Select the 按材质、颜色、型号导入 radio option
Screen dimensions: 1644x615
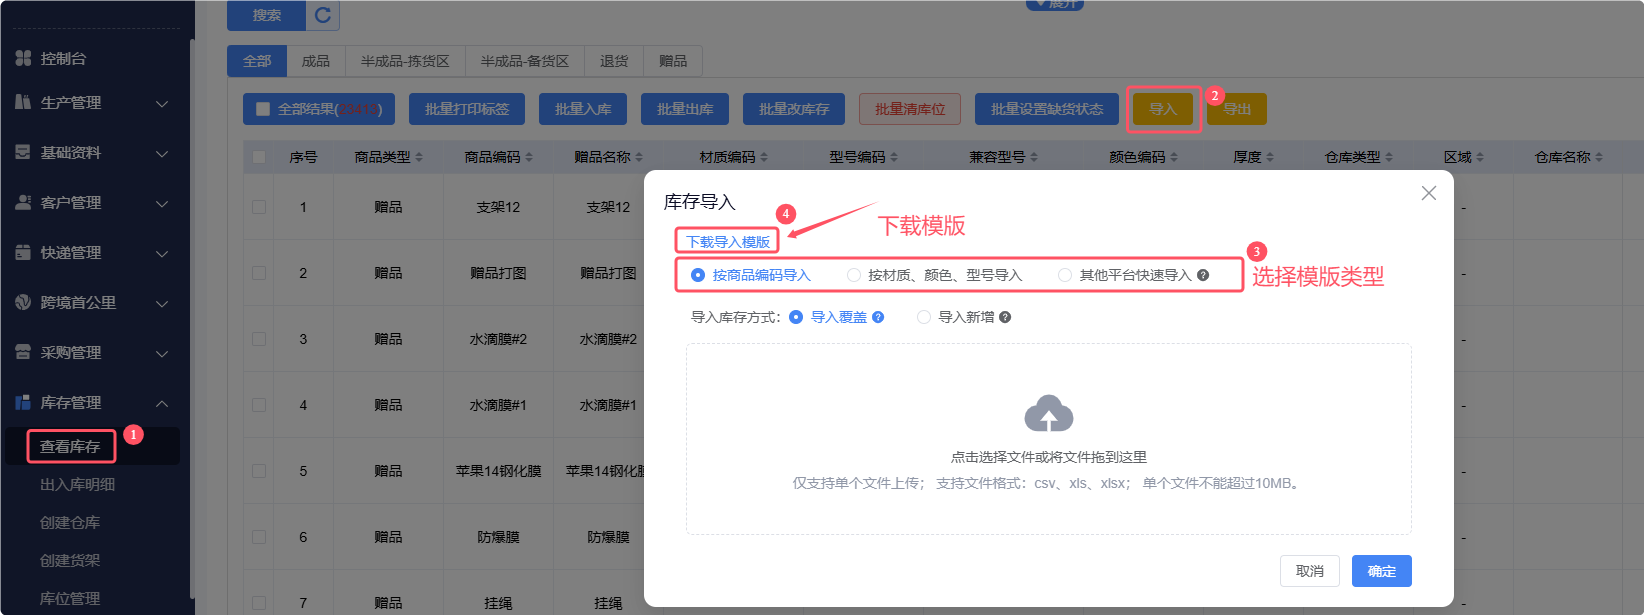[854, 275]
